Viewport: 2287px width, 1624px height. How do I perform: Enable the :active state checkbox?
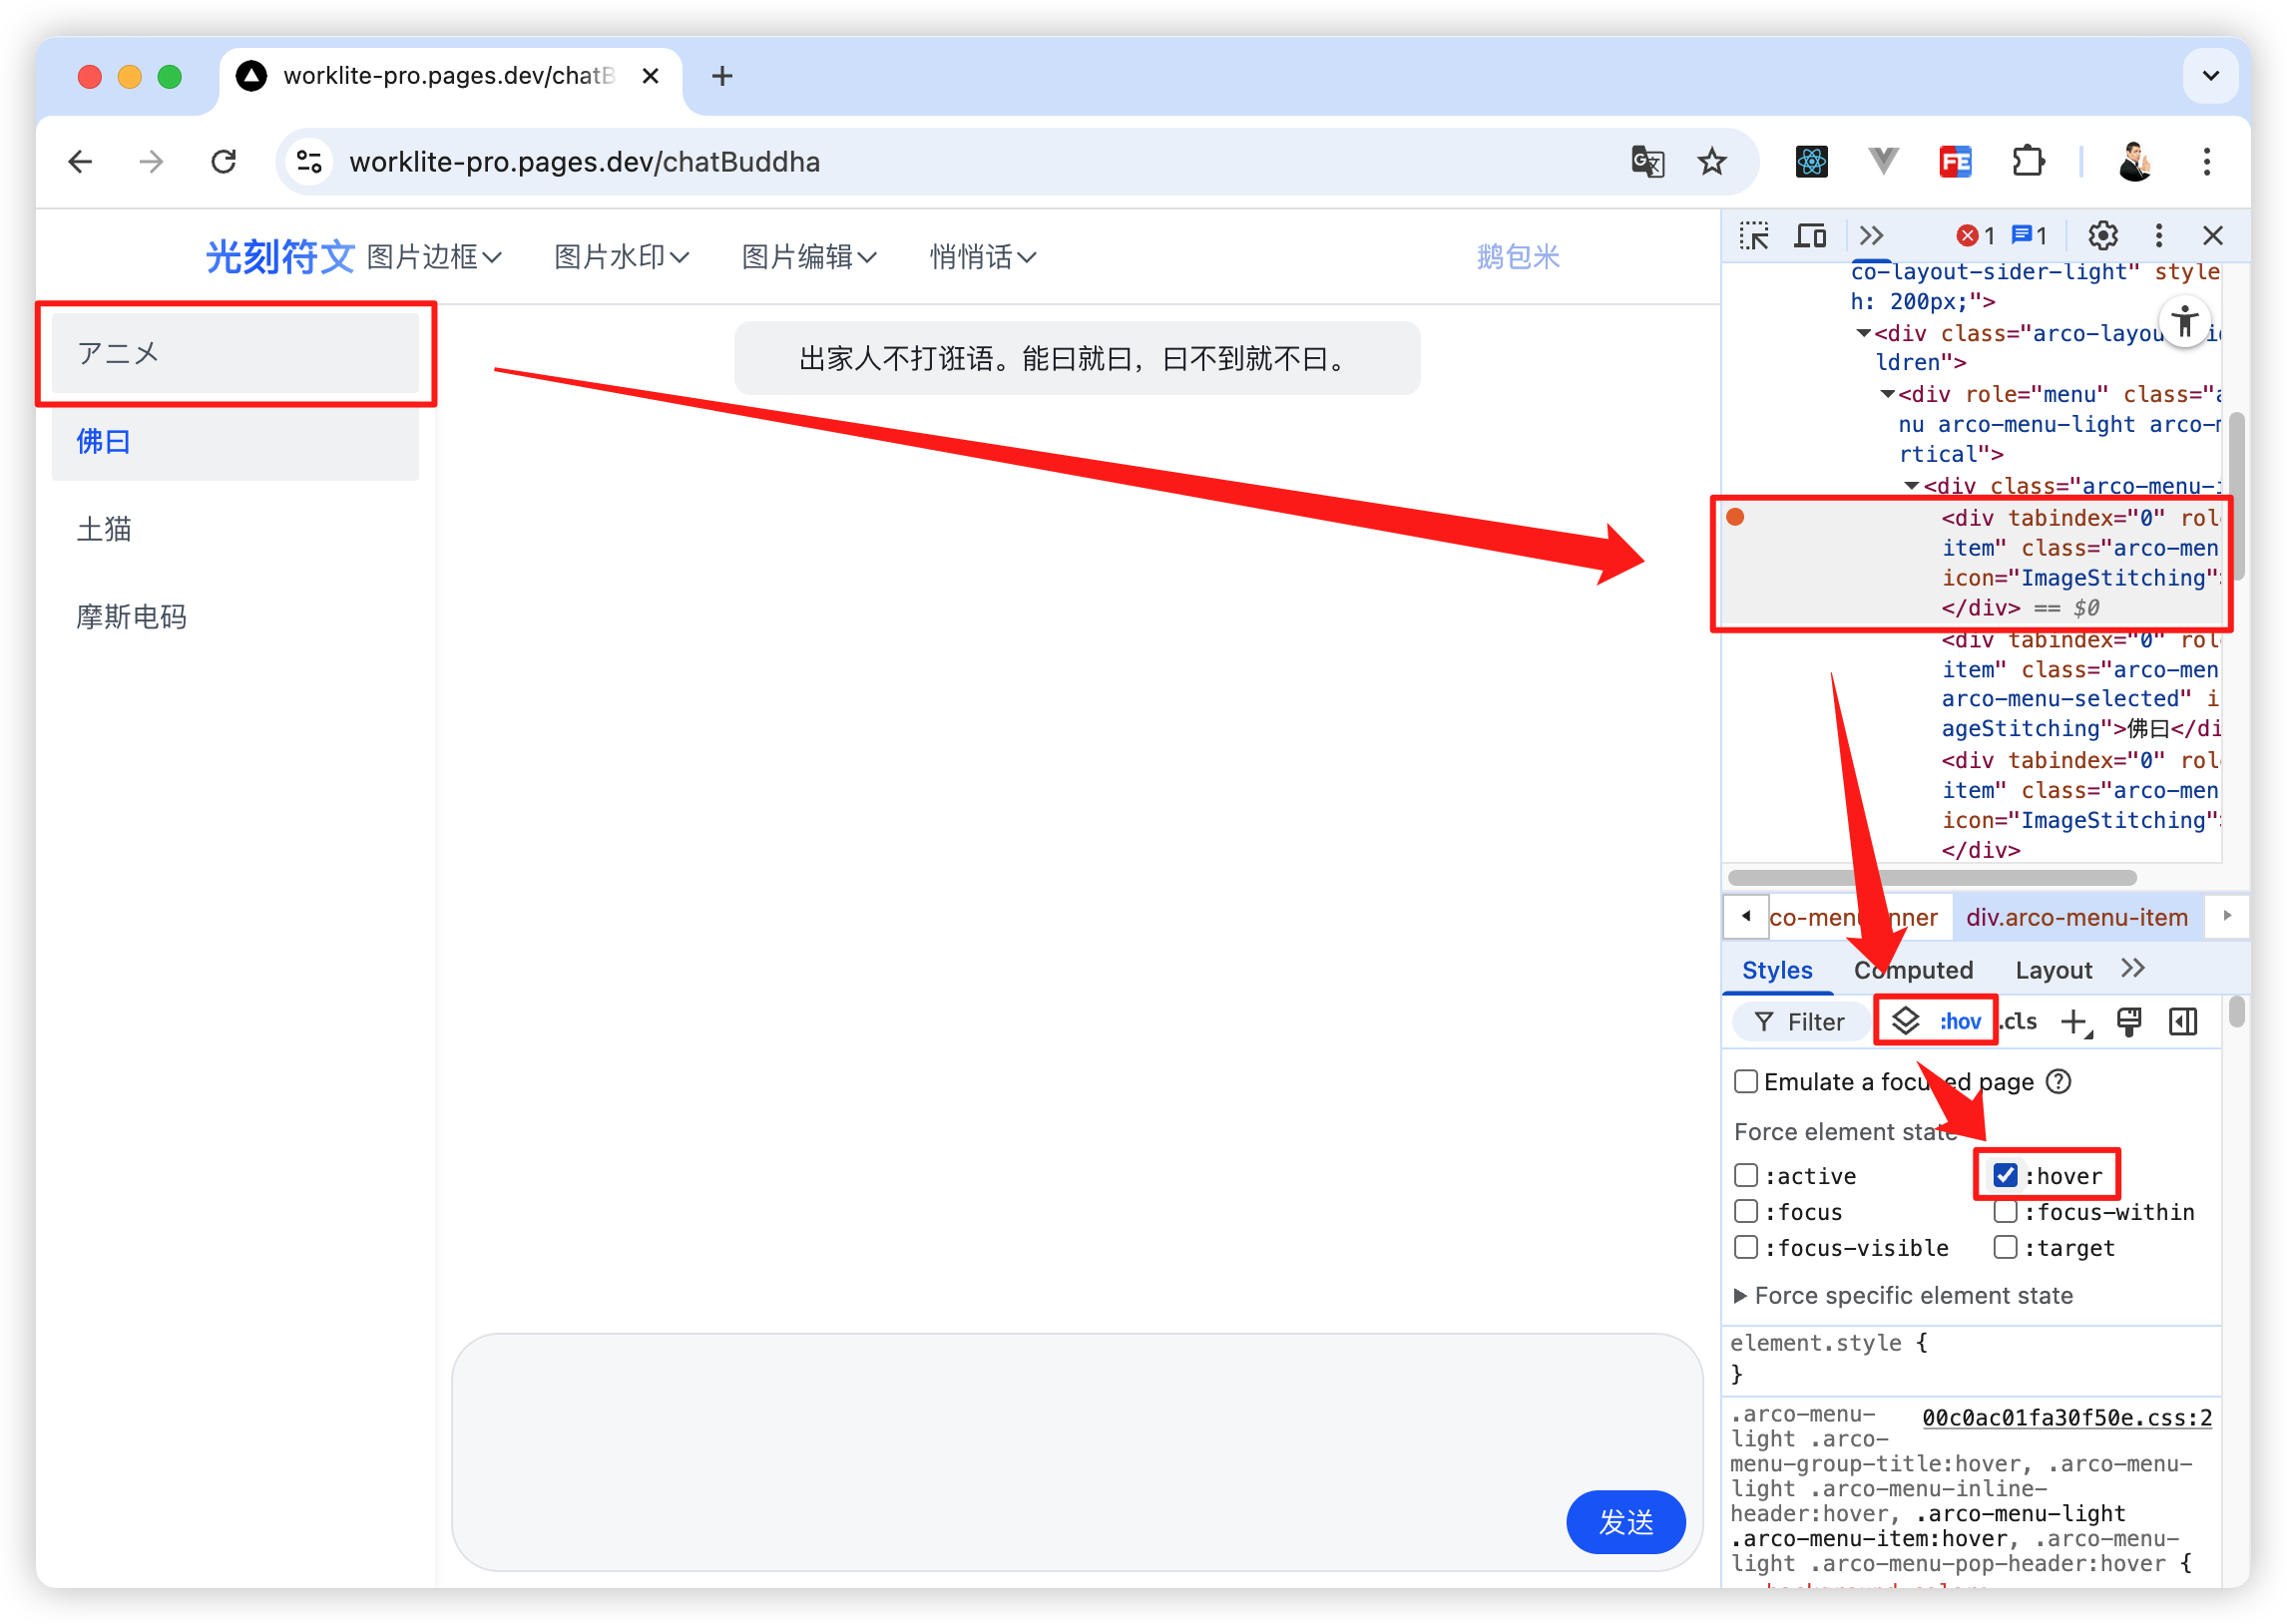pos(1745,1175)
